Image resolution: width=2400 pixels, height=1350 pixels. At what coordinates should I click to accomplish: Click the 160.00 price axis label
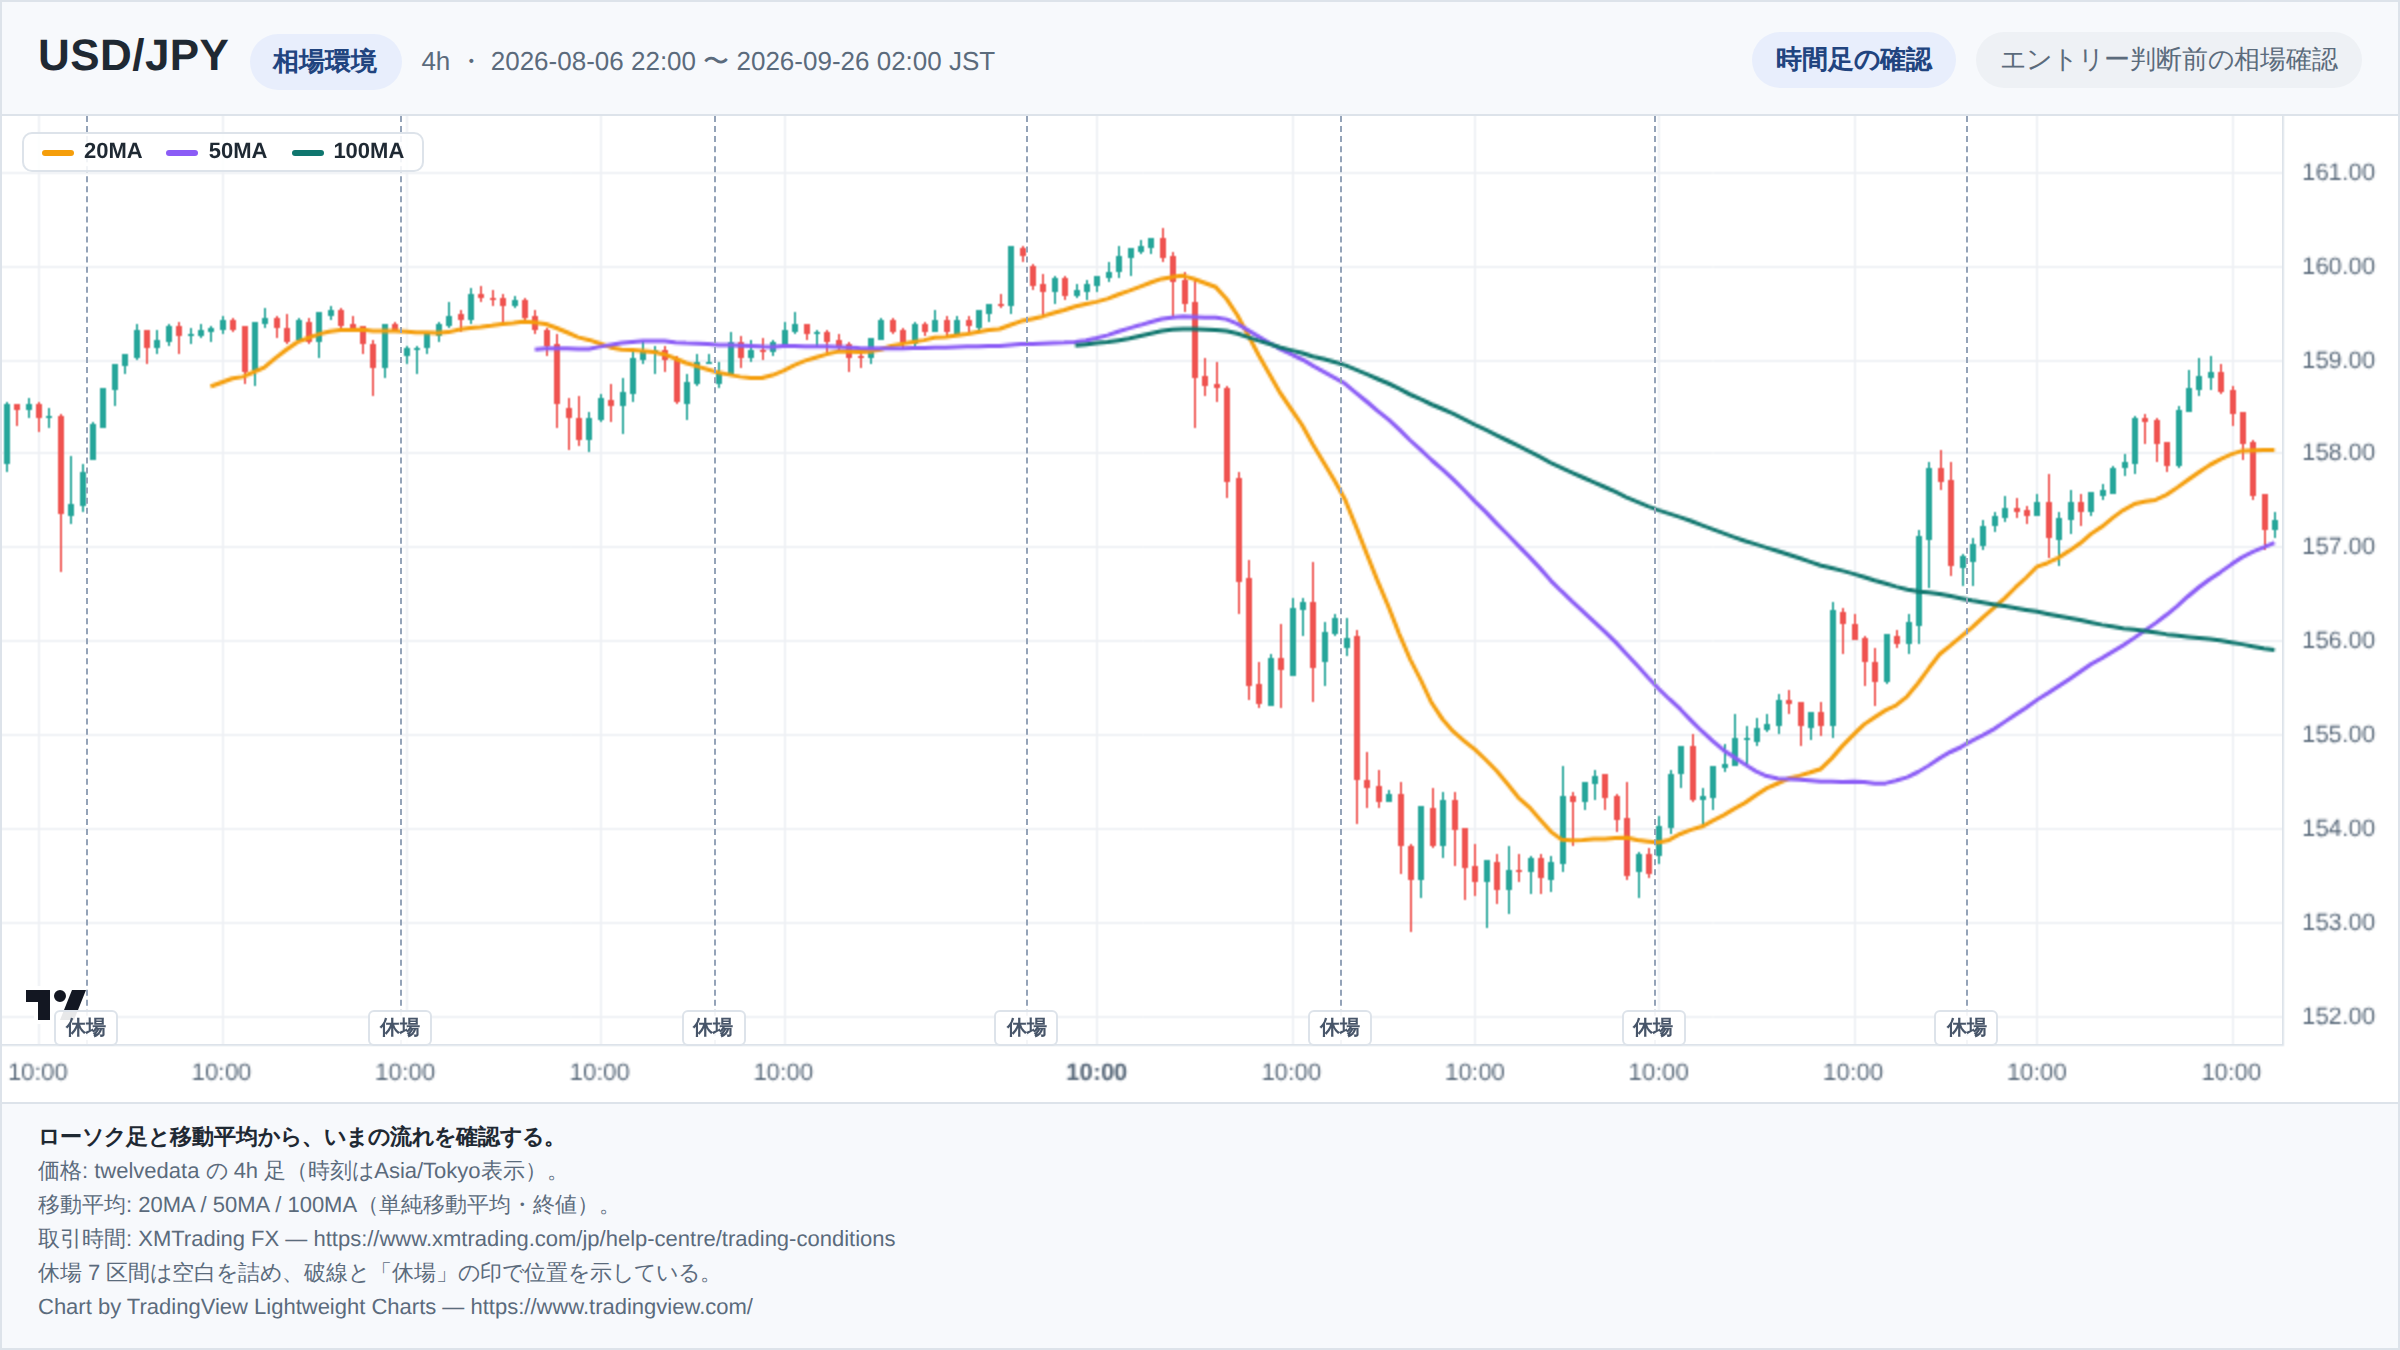[2338, 266]
